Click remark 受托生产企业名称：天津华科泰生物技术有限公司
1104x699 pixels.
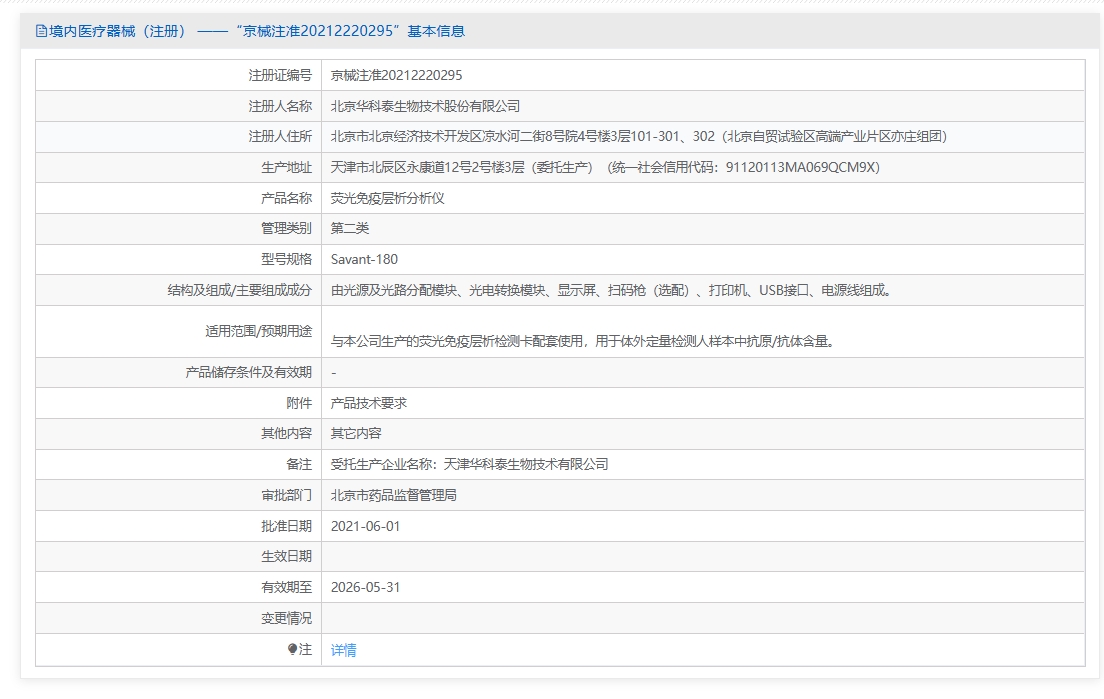tap(470, 465)
